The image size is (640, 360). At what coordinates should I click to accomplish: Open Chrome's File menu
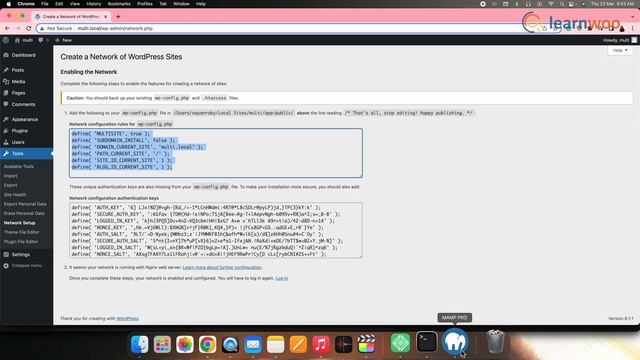click(x=45, y=4)
